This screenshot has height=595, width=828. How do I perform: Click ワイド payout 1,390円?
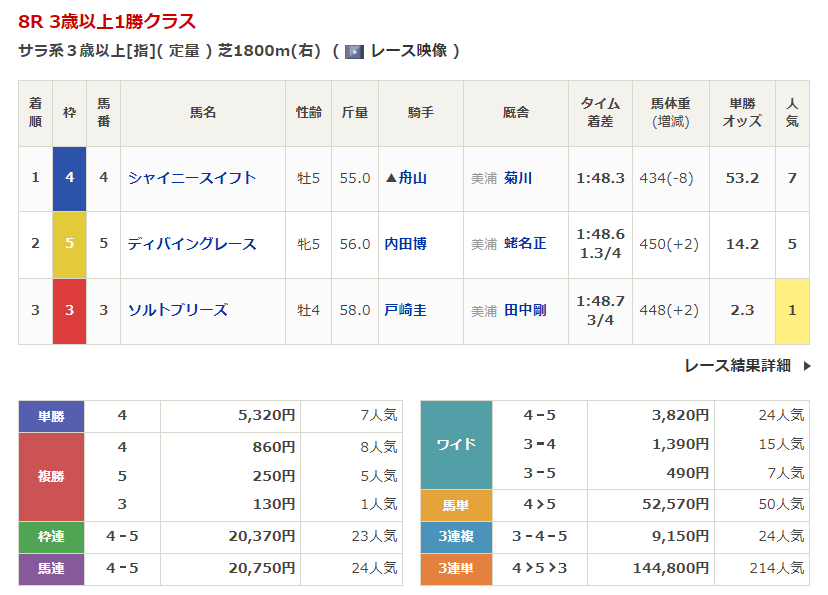pos(681,444)
